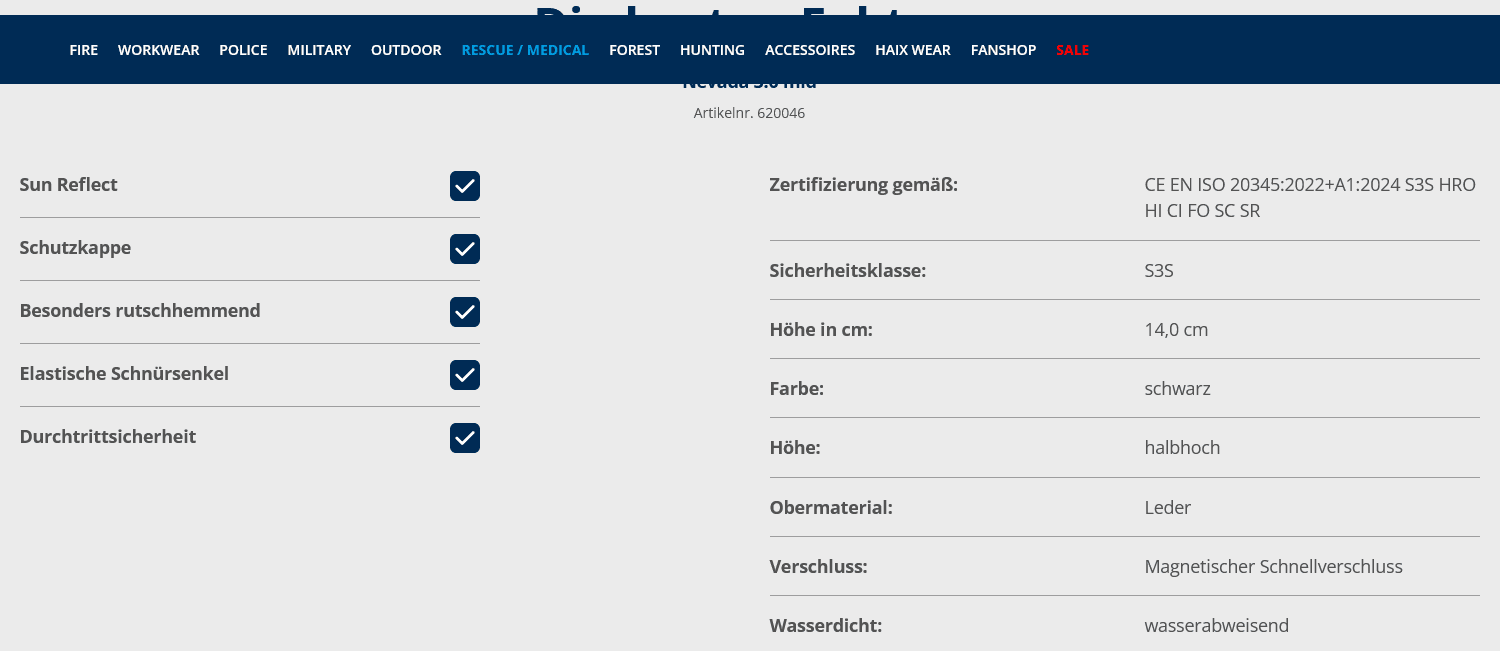The width and height of the screenshot is (1500, 651).
Task: Click the Zertifizierung gemäß label
Action: [863, 185]
